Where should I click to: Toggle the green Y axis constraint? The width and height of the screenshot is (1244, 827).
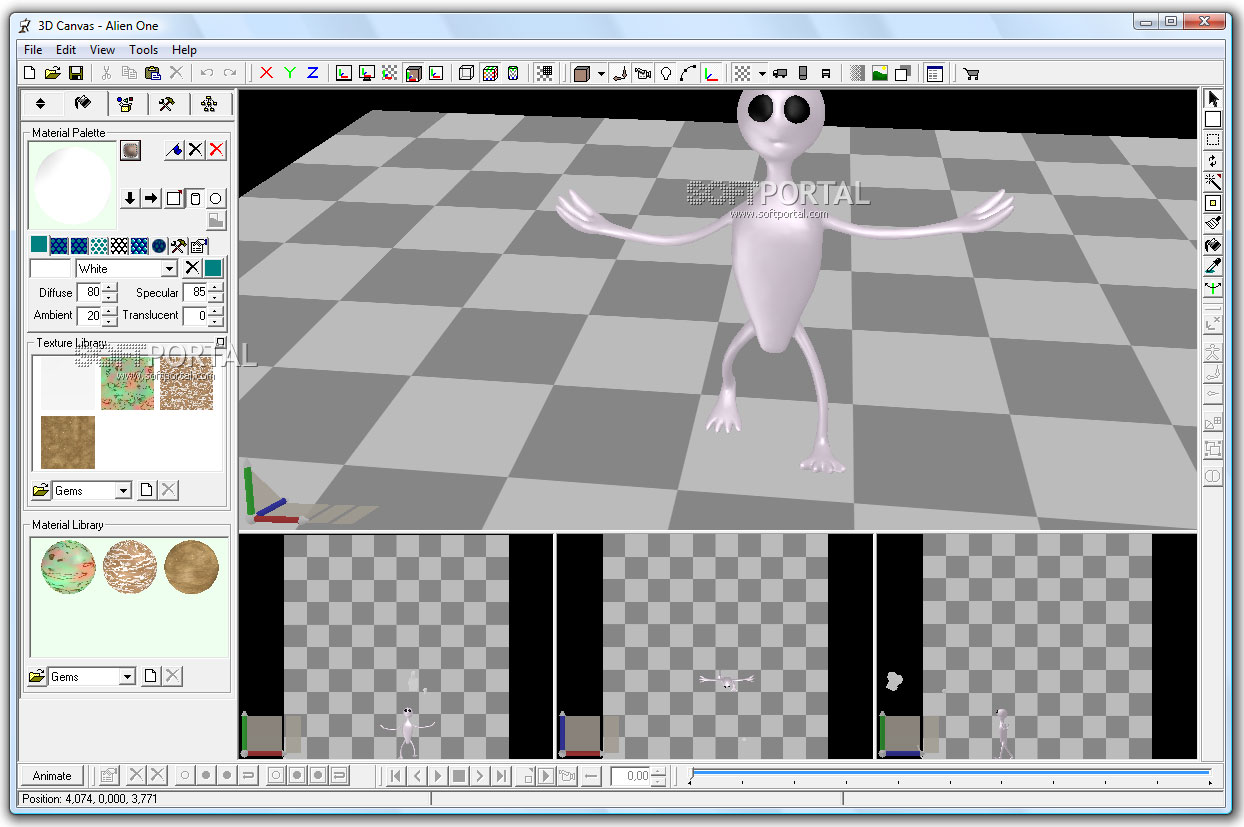(x=290, y=73)
